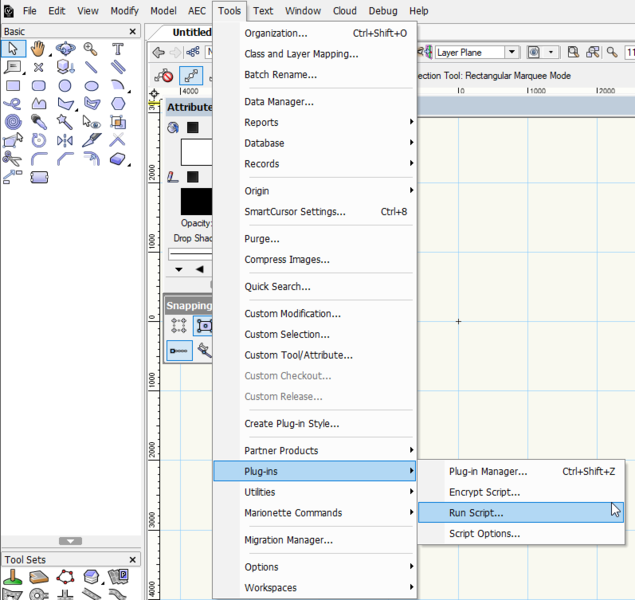Click the pen color black swatch
The height and width of the screenshot is (600, 635).
(193, 177)
